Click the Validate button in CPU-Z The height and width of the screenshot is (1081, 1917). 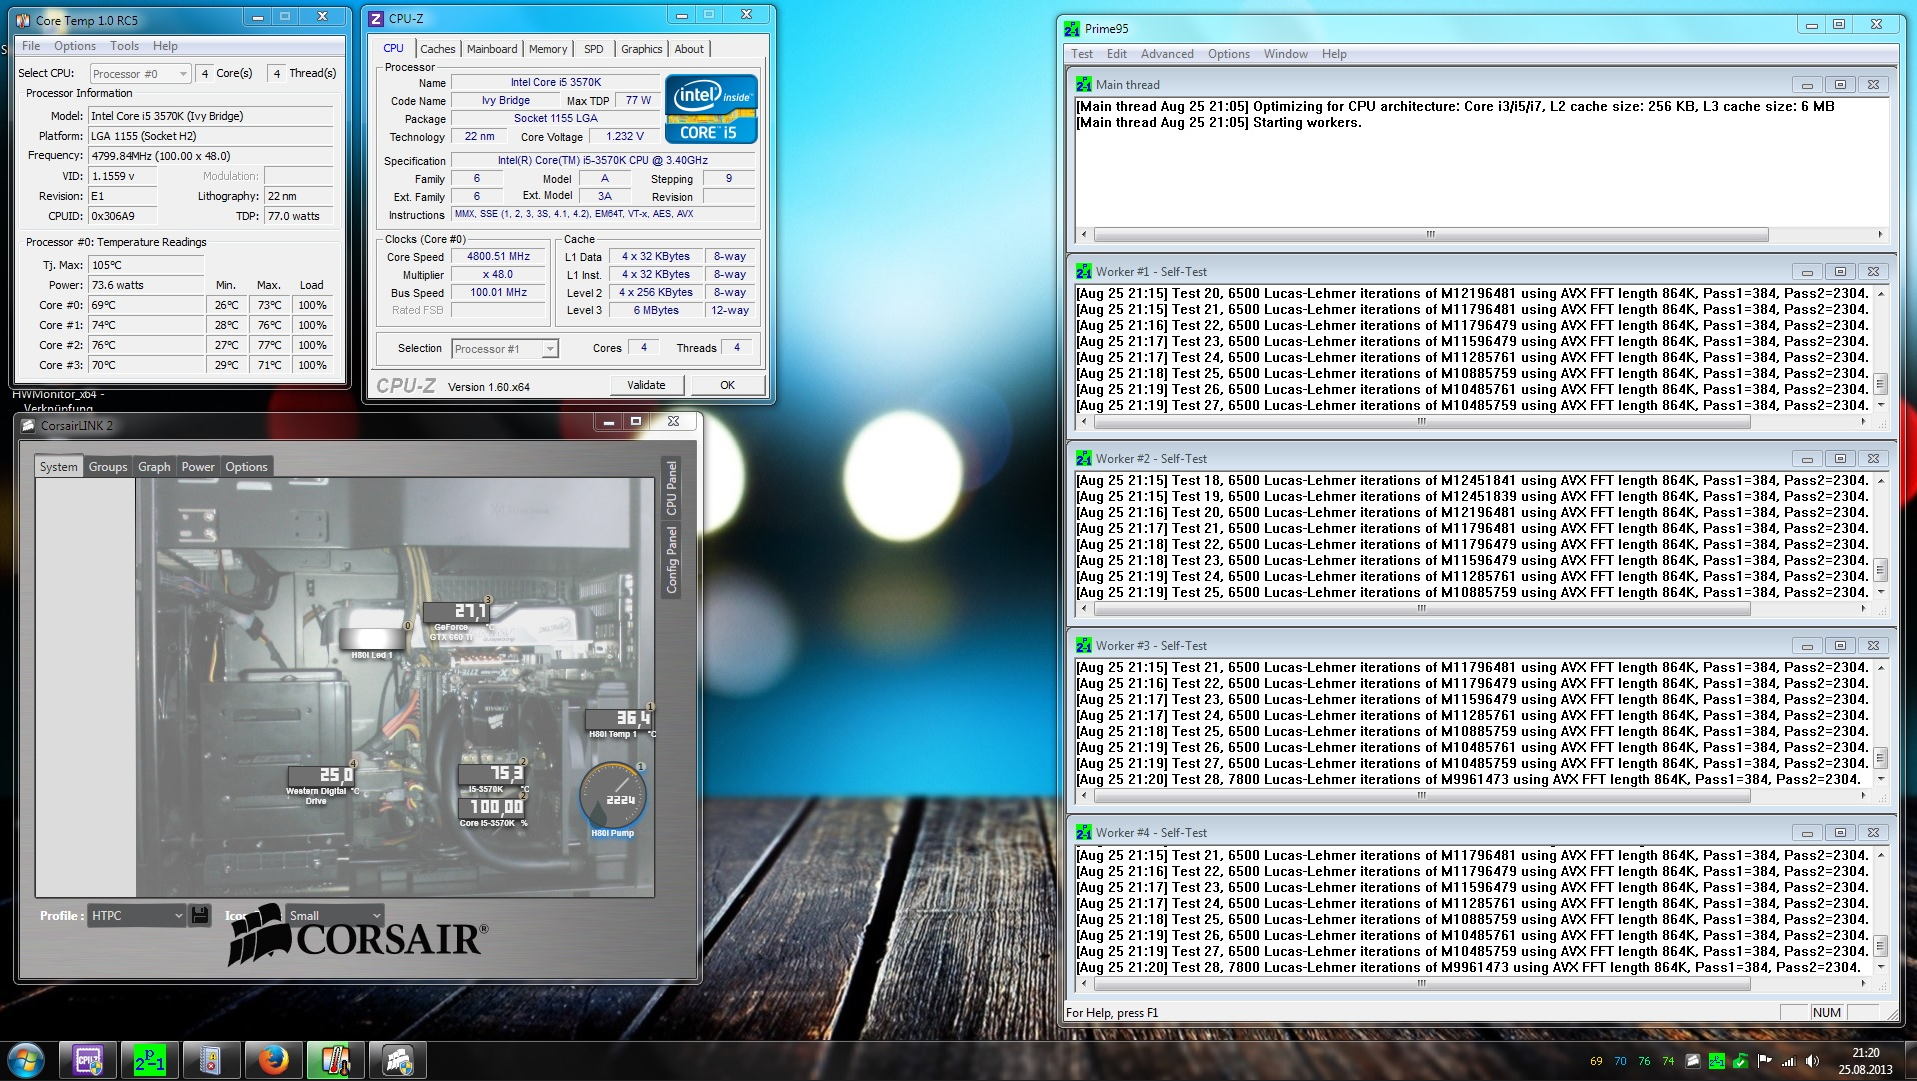click(x=646, y=385)
